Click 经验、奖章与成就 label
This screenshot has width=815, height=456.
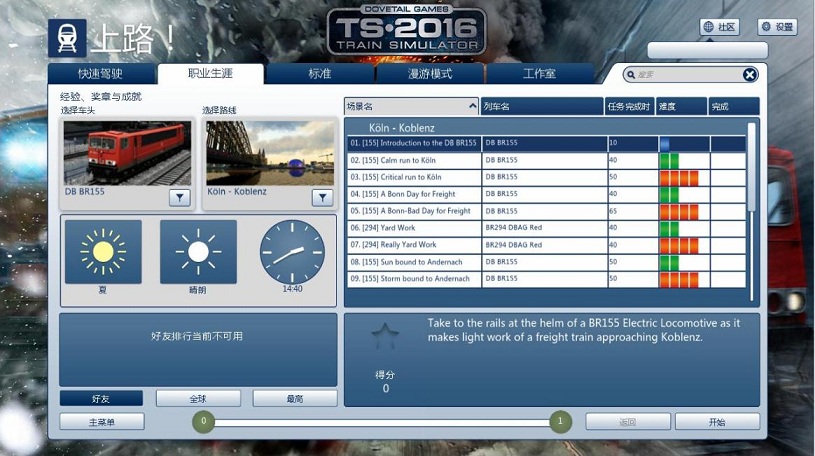pos(100,97)
